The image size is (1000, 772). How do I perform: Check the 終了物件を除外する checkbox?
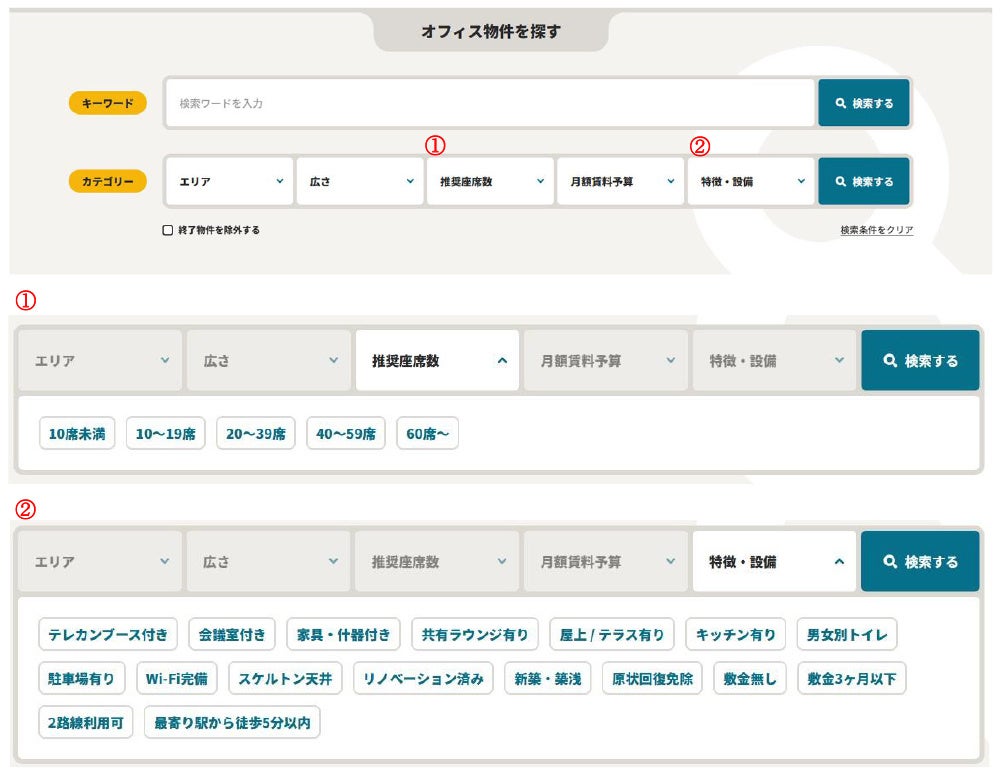[168, 230]
